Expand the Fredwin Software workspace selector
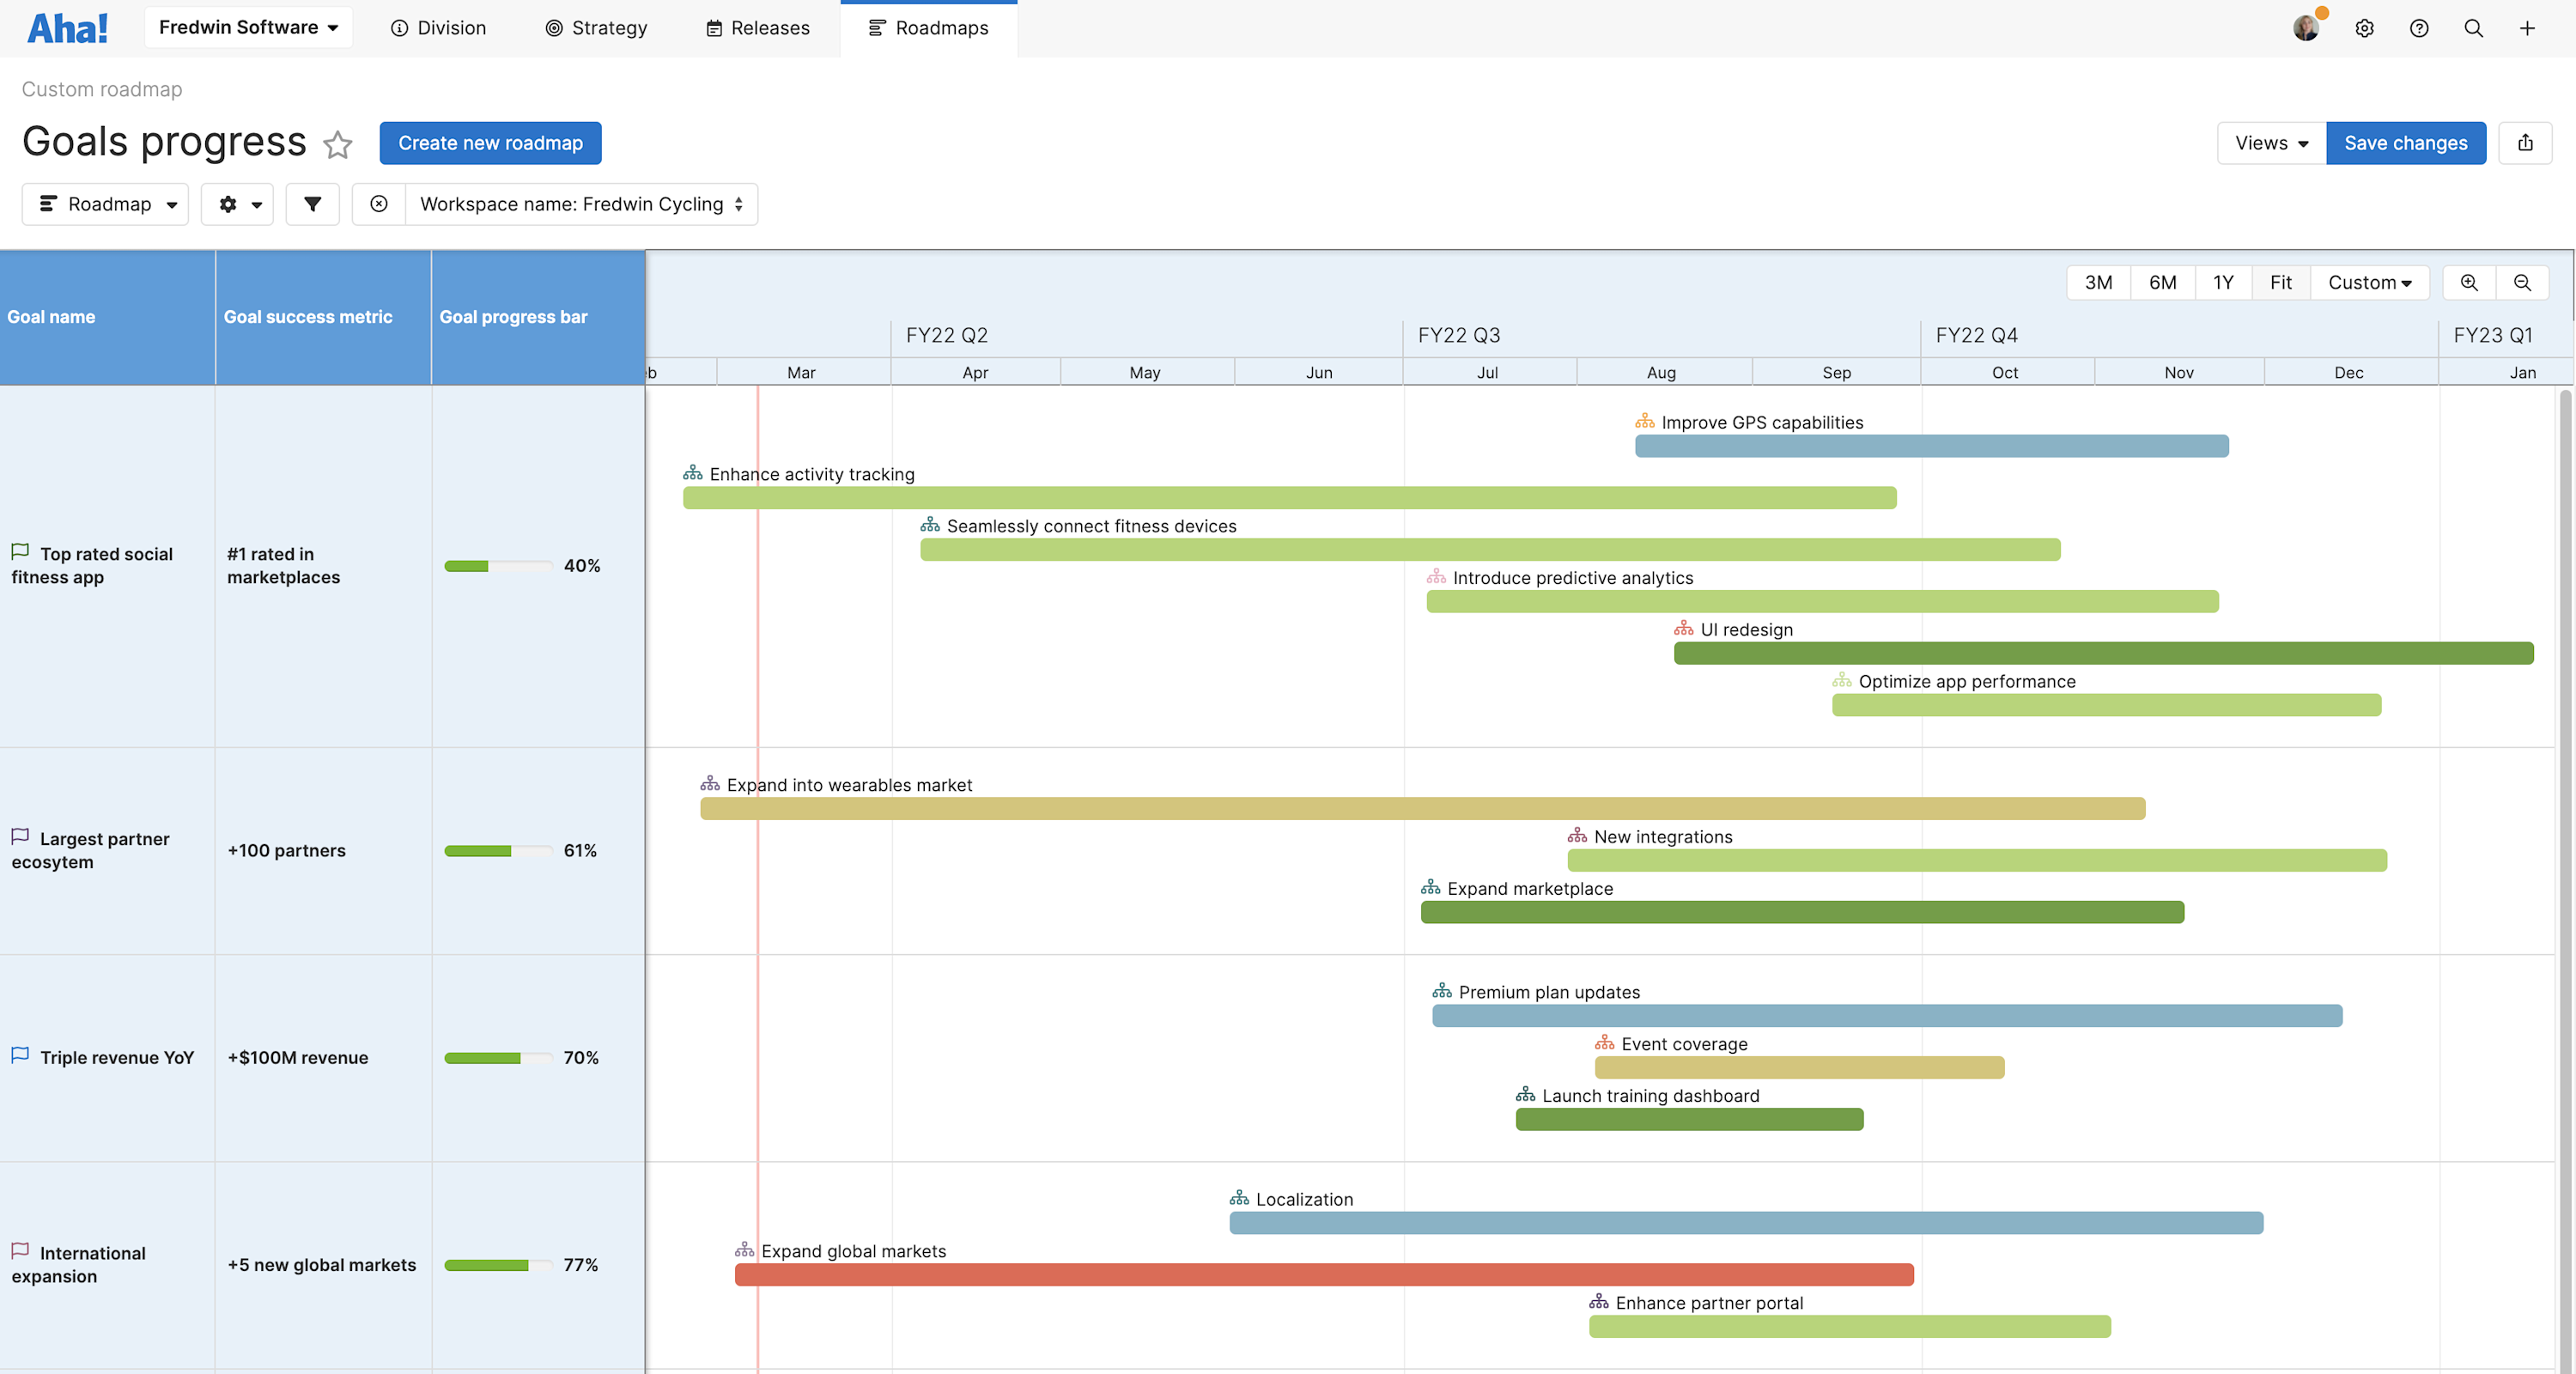This screenshot has height=1374, width=2576. [248, 27]
